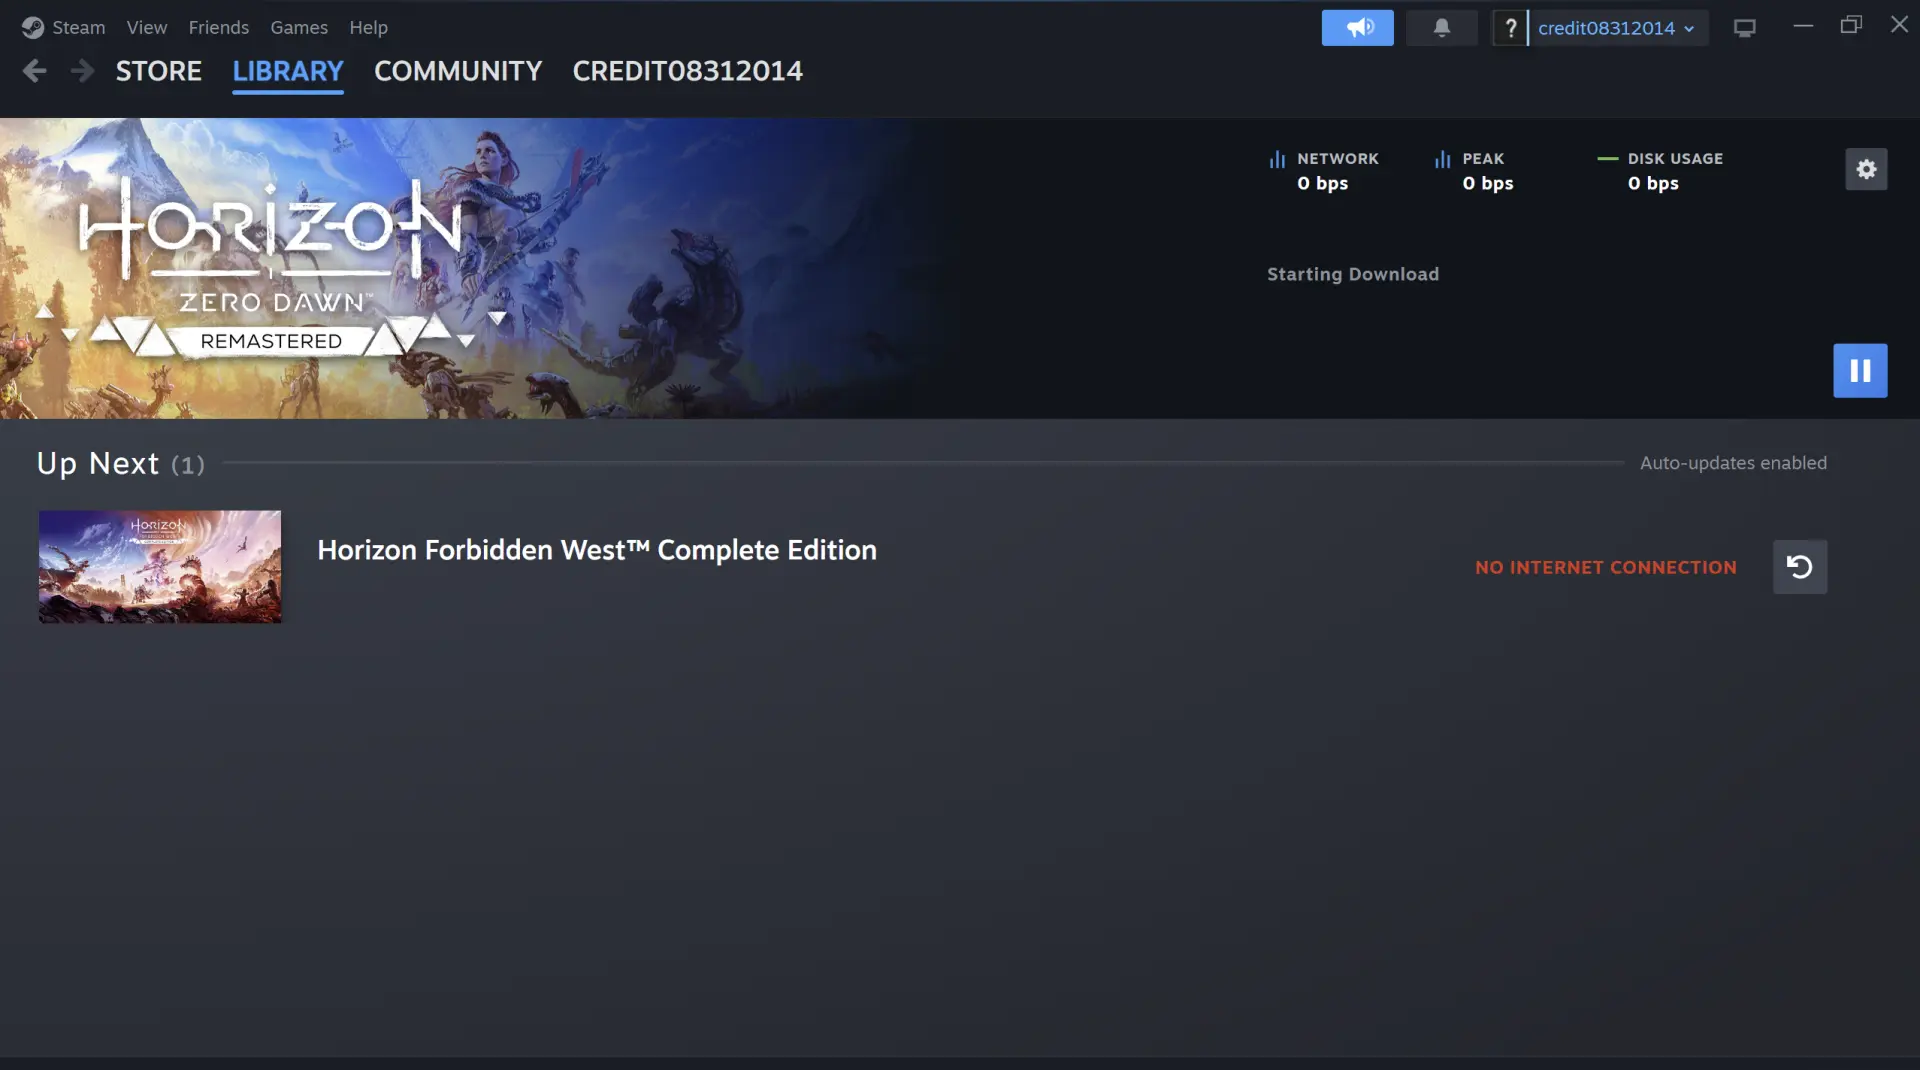Open the Steam menu

click(x=79, y=28)
